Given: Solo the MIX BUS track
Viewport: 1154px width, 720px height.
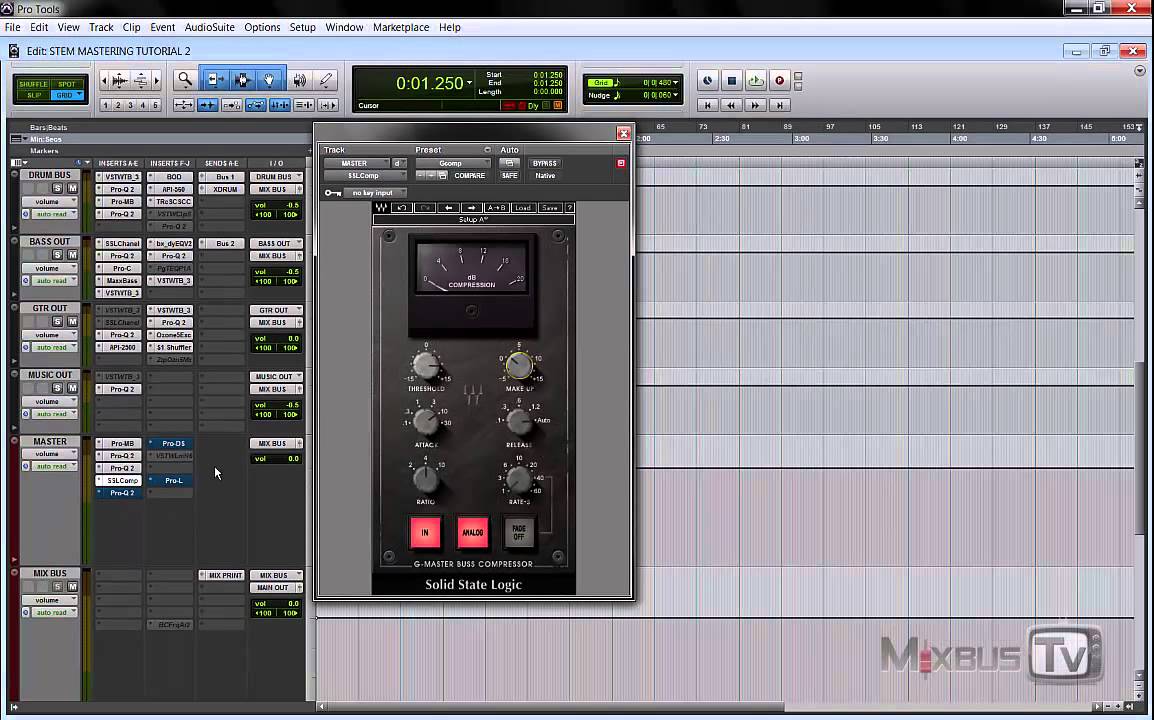Looking at the screenshot, I should click(57, 587).
